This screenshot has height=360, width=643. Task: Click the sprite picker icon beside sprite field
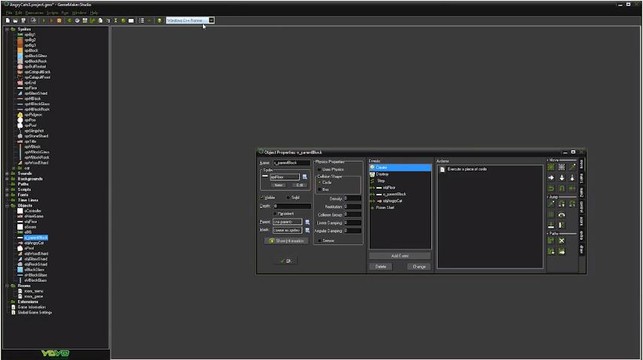pos(305,177)
